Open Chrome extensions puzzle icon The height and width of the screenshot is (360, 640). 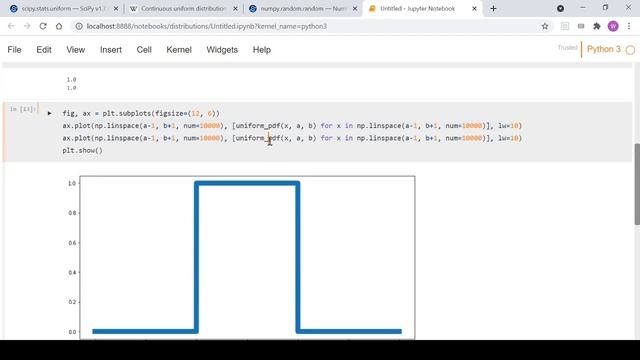pyautogui.click(x=597, y=26)
